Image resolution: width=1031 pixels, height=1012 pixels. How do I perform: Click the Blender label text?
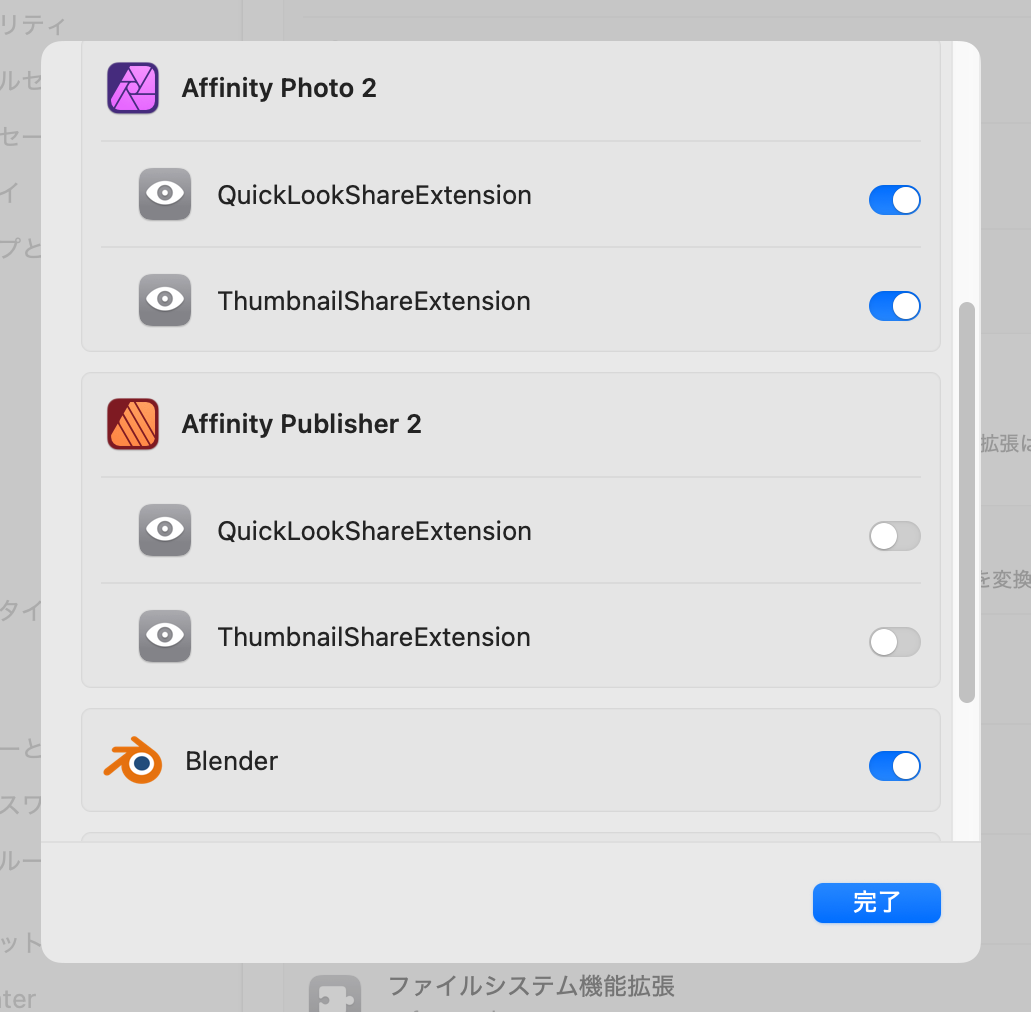coord(231,761)
